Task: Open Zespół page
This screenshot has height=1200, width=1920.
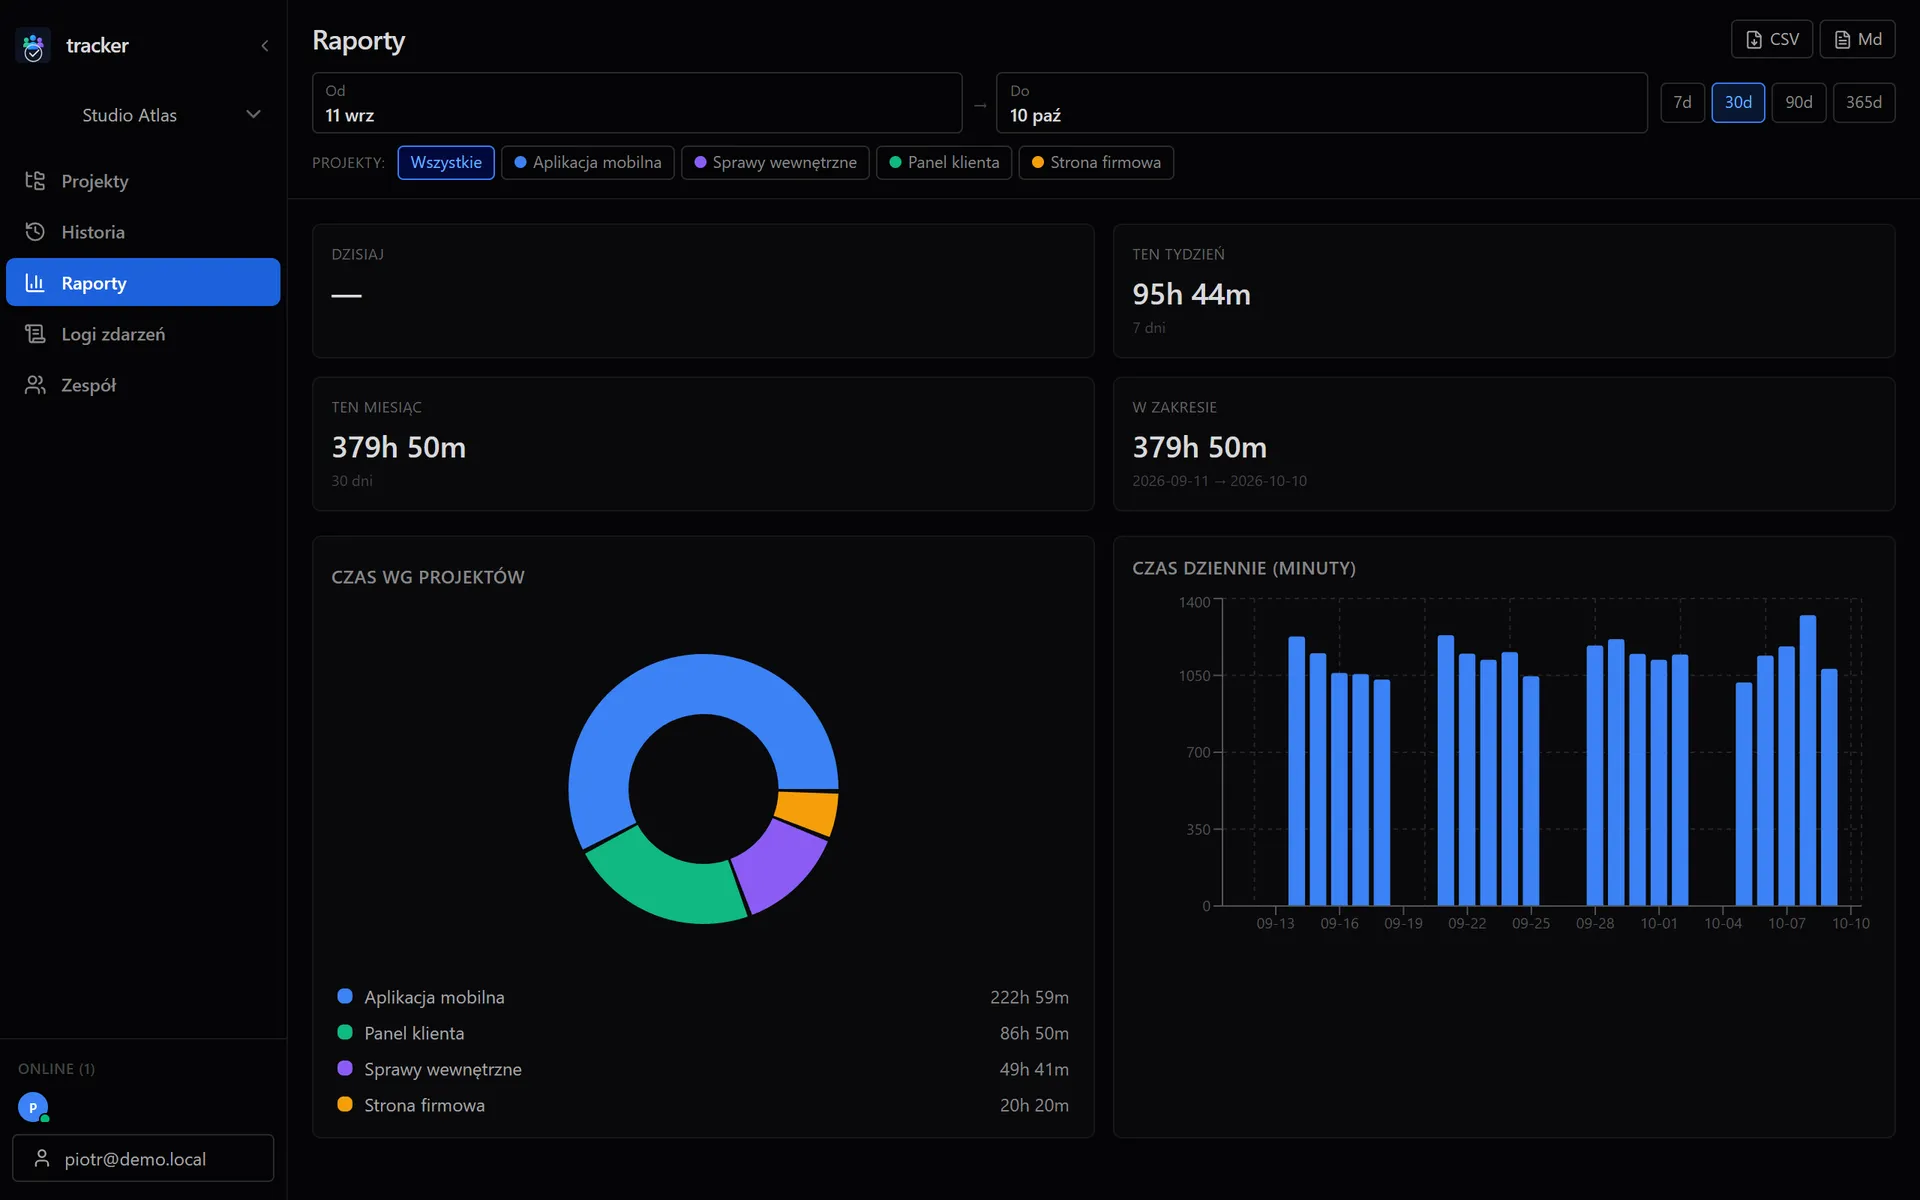Action: click(143, 385)
